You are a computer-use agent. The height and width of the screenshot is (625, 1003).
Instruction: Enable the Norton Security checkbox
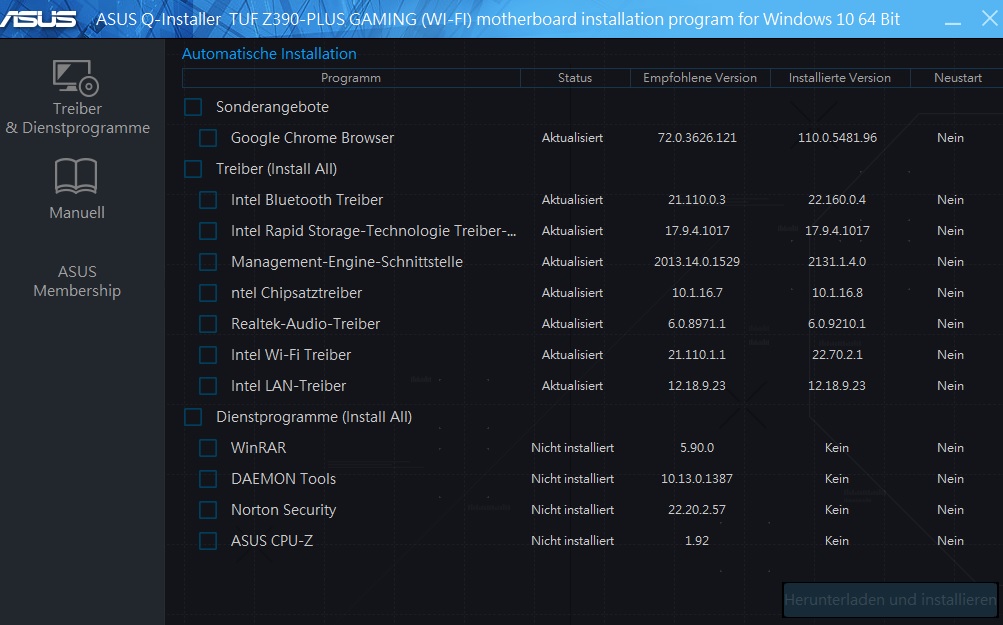pyautogui.click(x=208, y=510)
